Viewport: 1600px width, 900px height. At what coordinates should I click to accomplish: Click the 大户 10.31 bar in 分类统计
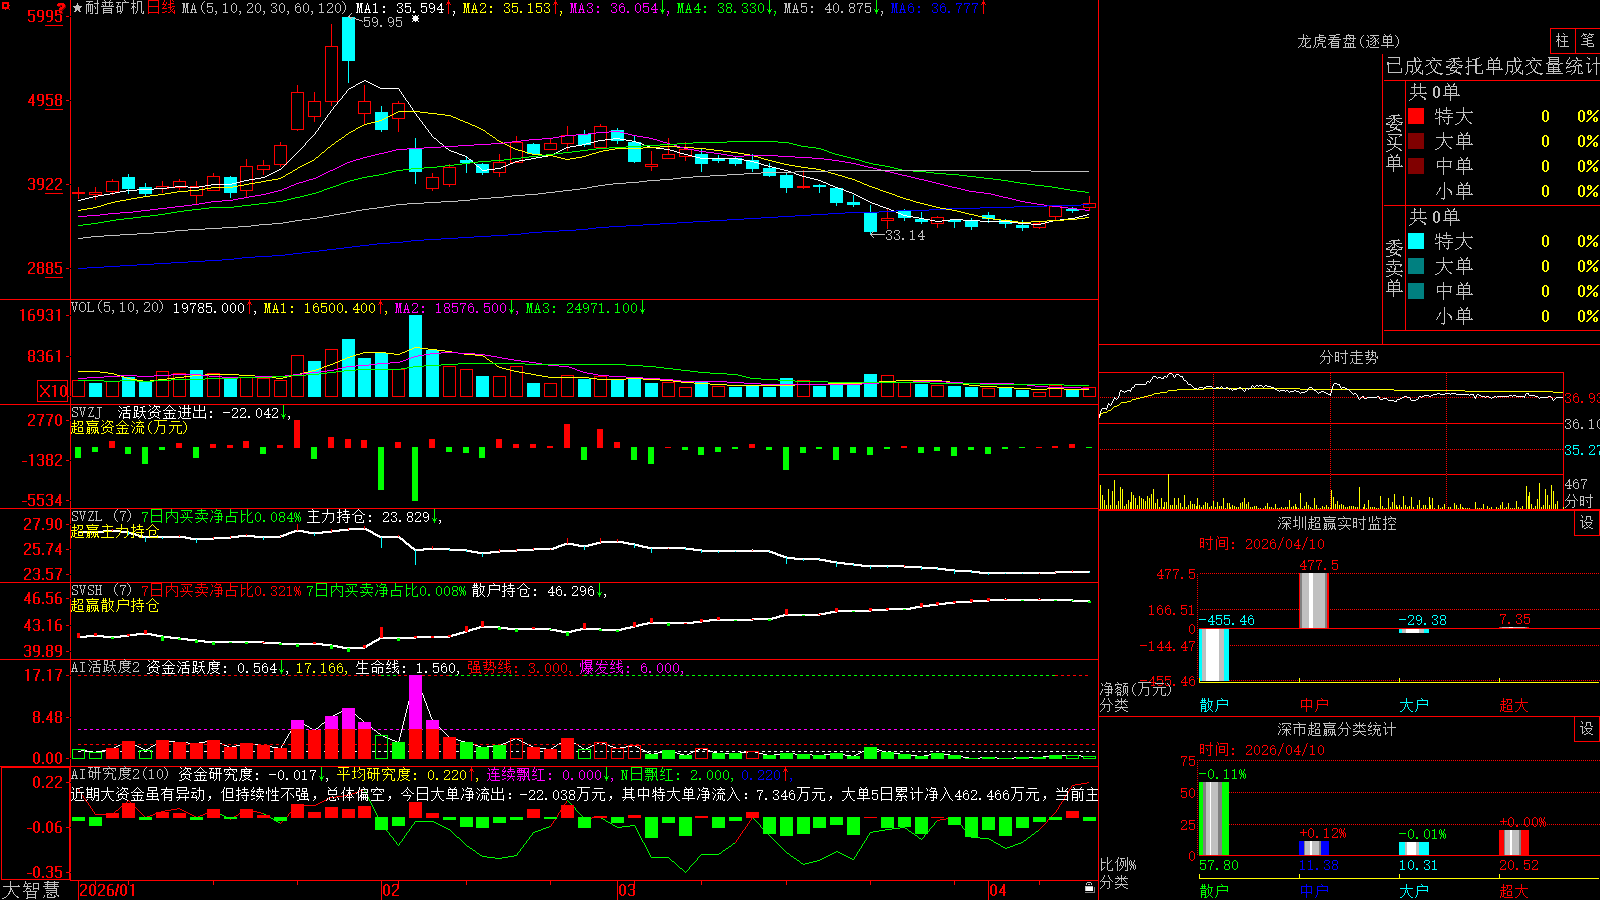pos(1414,849)
